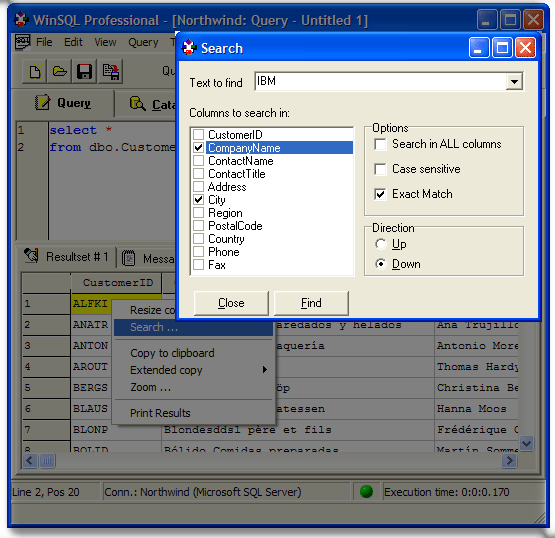Click the Save all toolbar icon
The image size is (555, 538).
click(110, 72)
